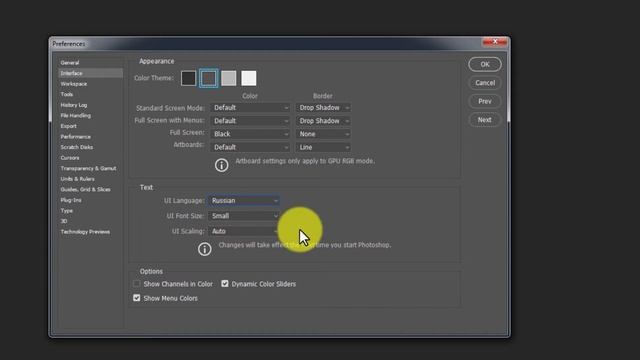Open Artboards border dropdown showing Line
640x360 pixels.
[323, 147]
